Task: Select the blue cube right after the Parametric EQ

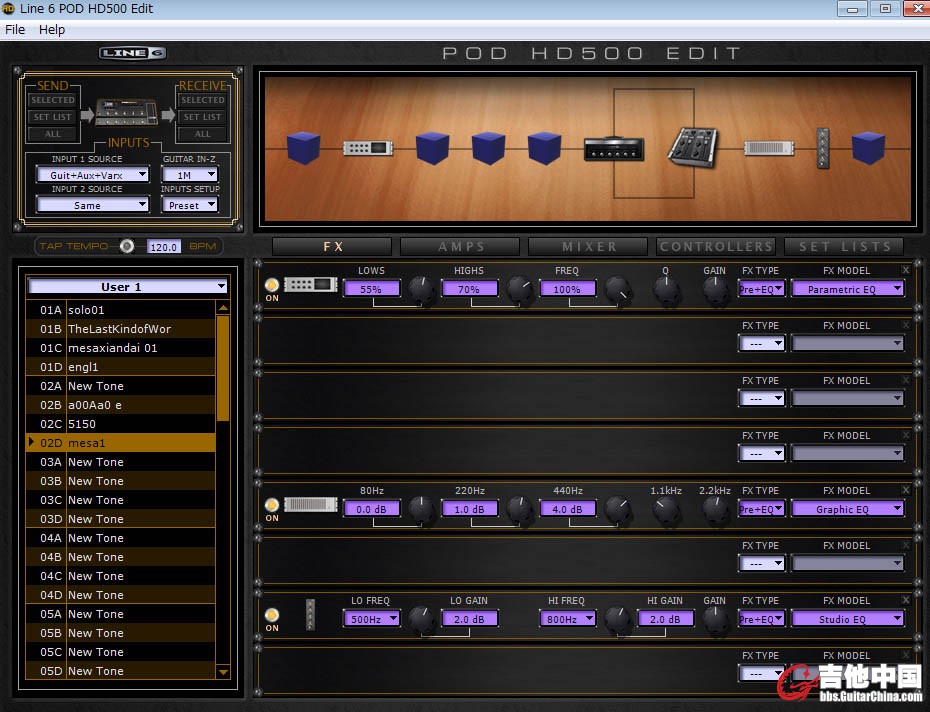Action: [432, 148]
